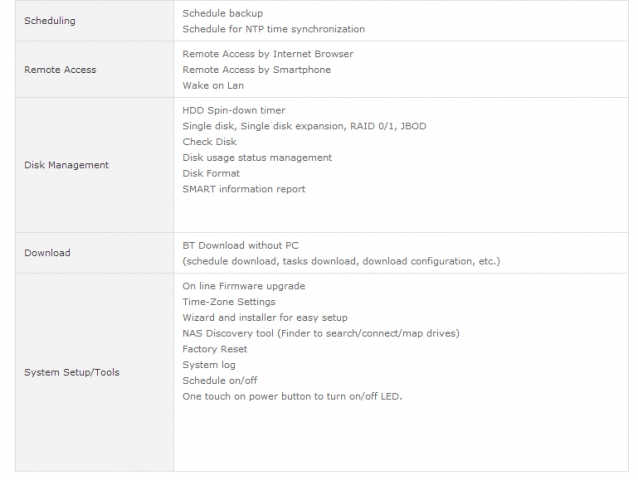Click the Time-Zone Settings line
This screenshot has height=480, width=638.
(x=229, y=302)
